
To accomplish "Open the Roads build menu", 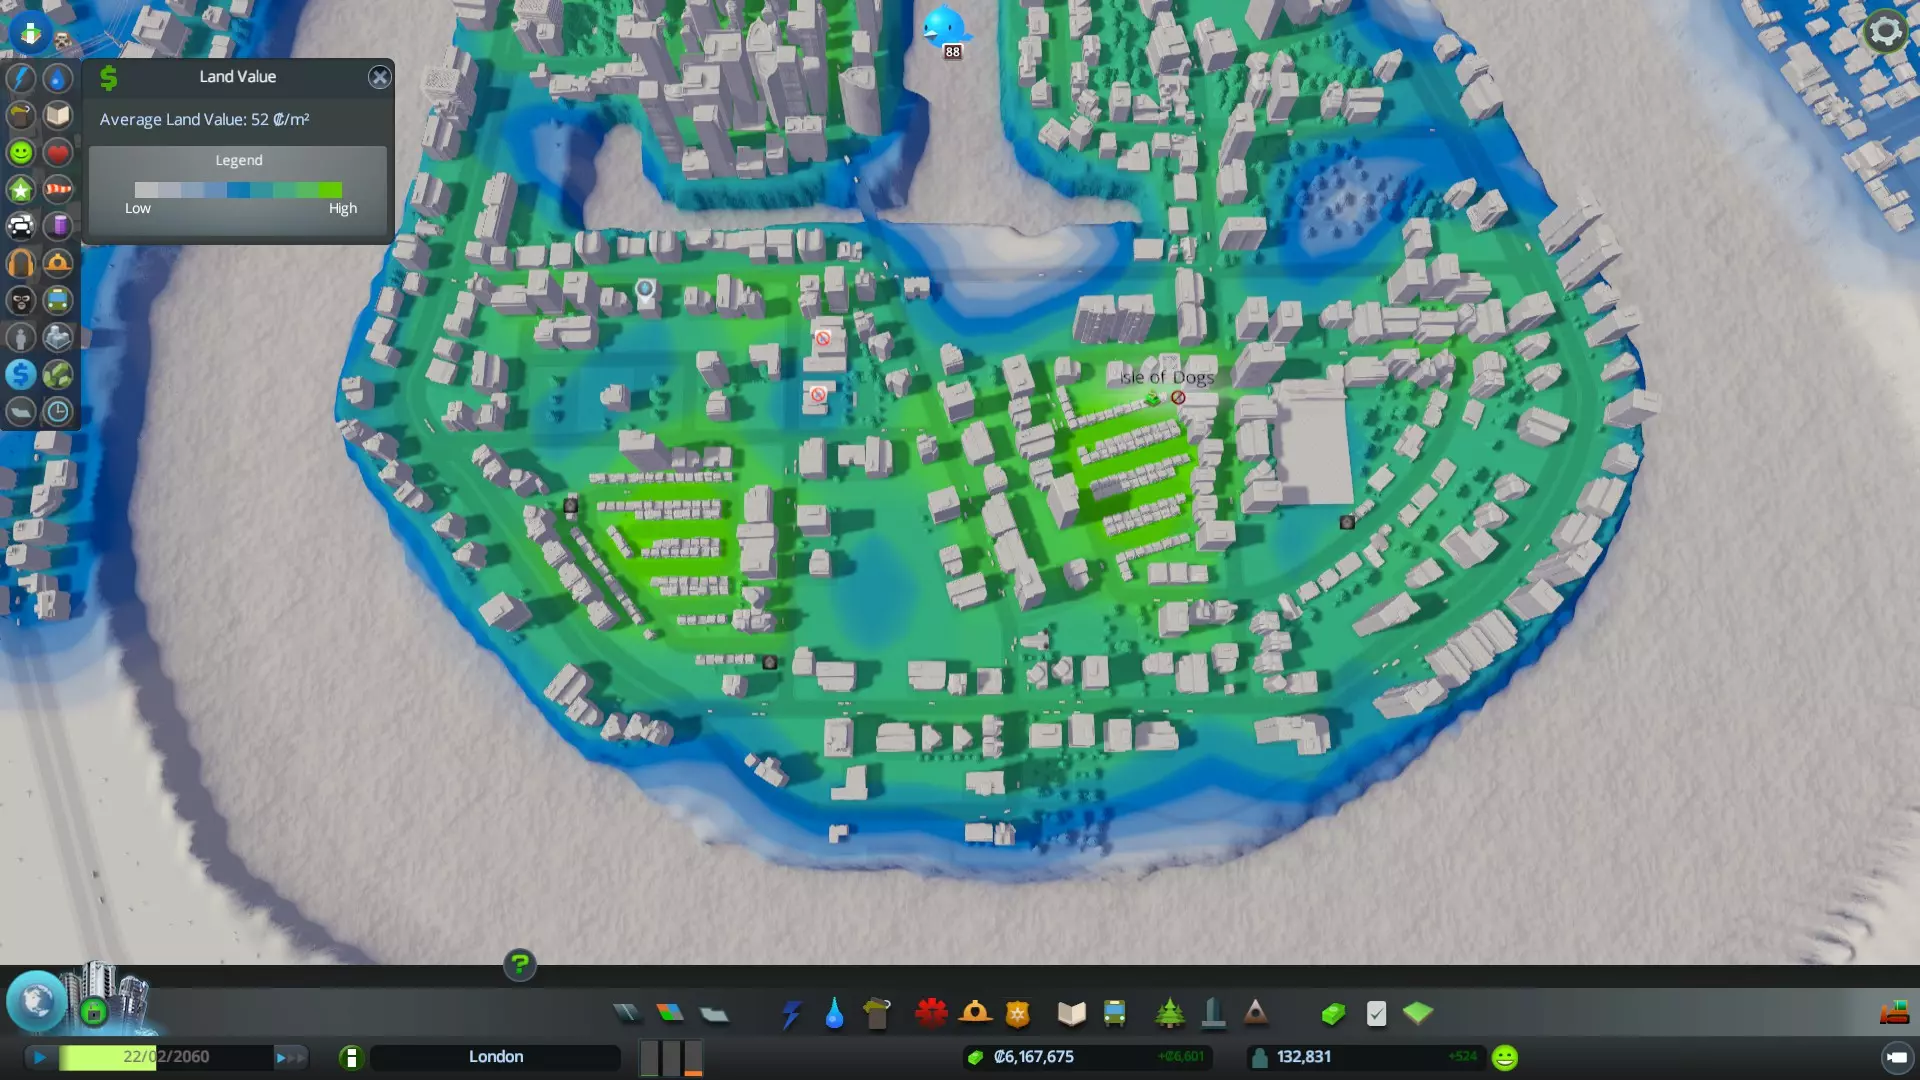I will coord(627,1014).
